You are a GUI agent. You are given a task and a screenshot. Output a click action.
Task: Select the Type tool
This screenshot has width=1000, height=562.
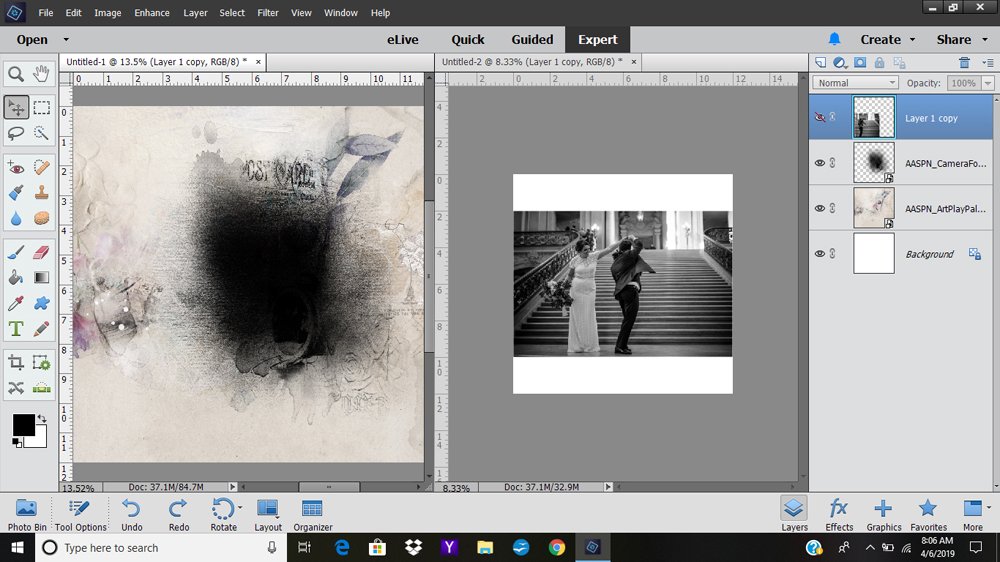tap(16, 329)
